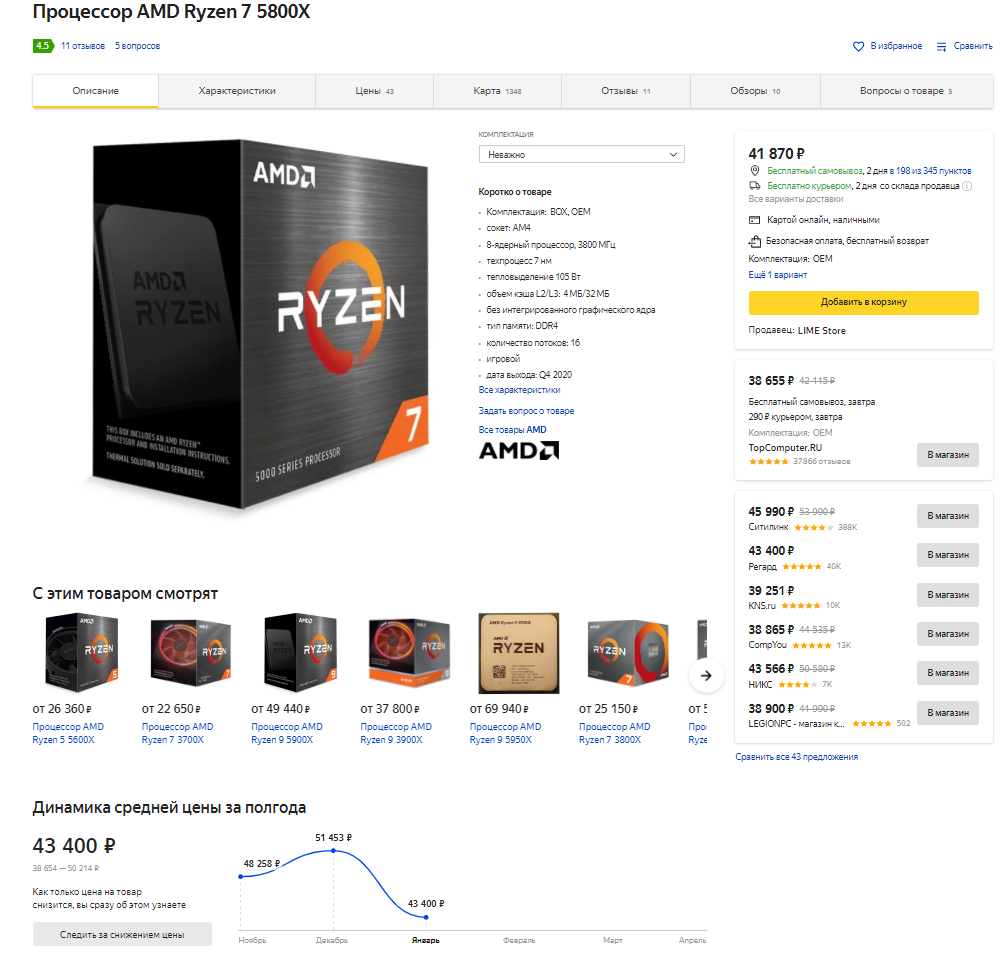The width and height of the screenshot is (1008, 954).
Task: Click the December price point on chart
Action: coord(333,850)
